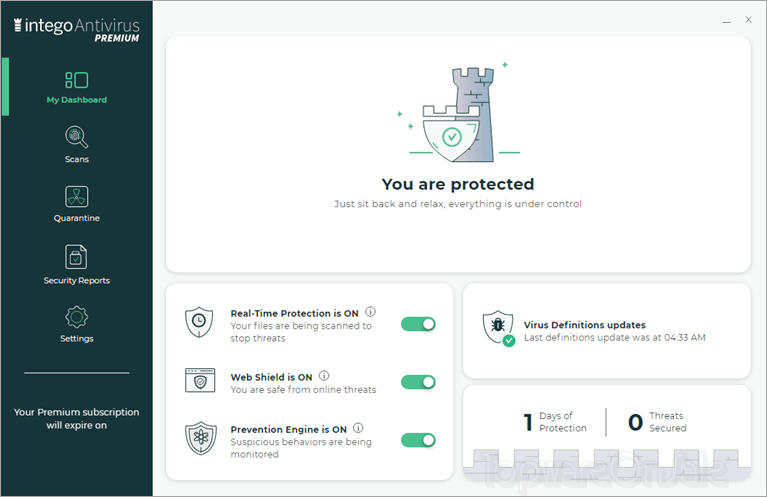Click the Intego Antivirus Premium logo
The width and height of the screenshot is (767, 497).
point(76,30)
